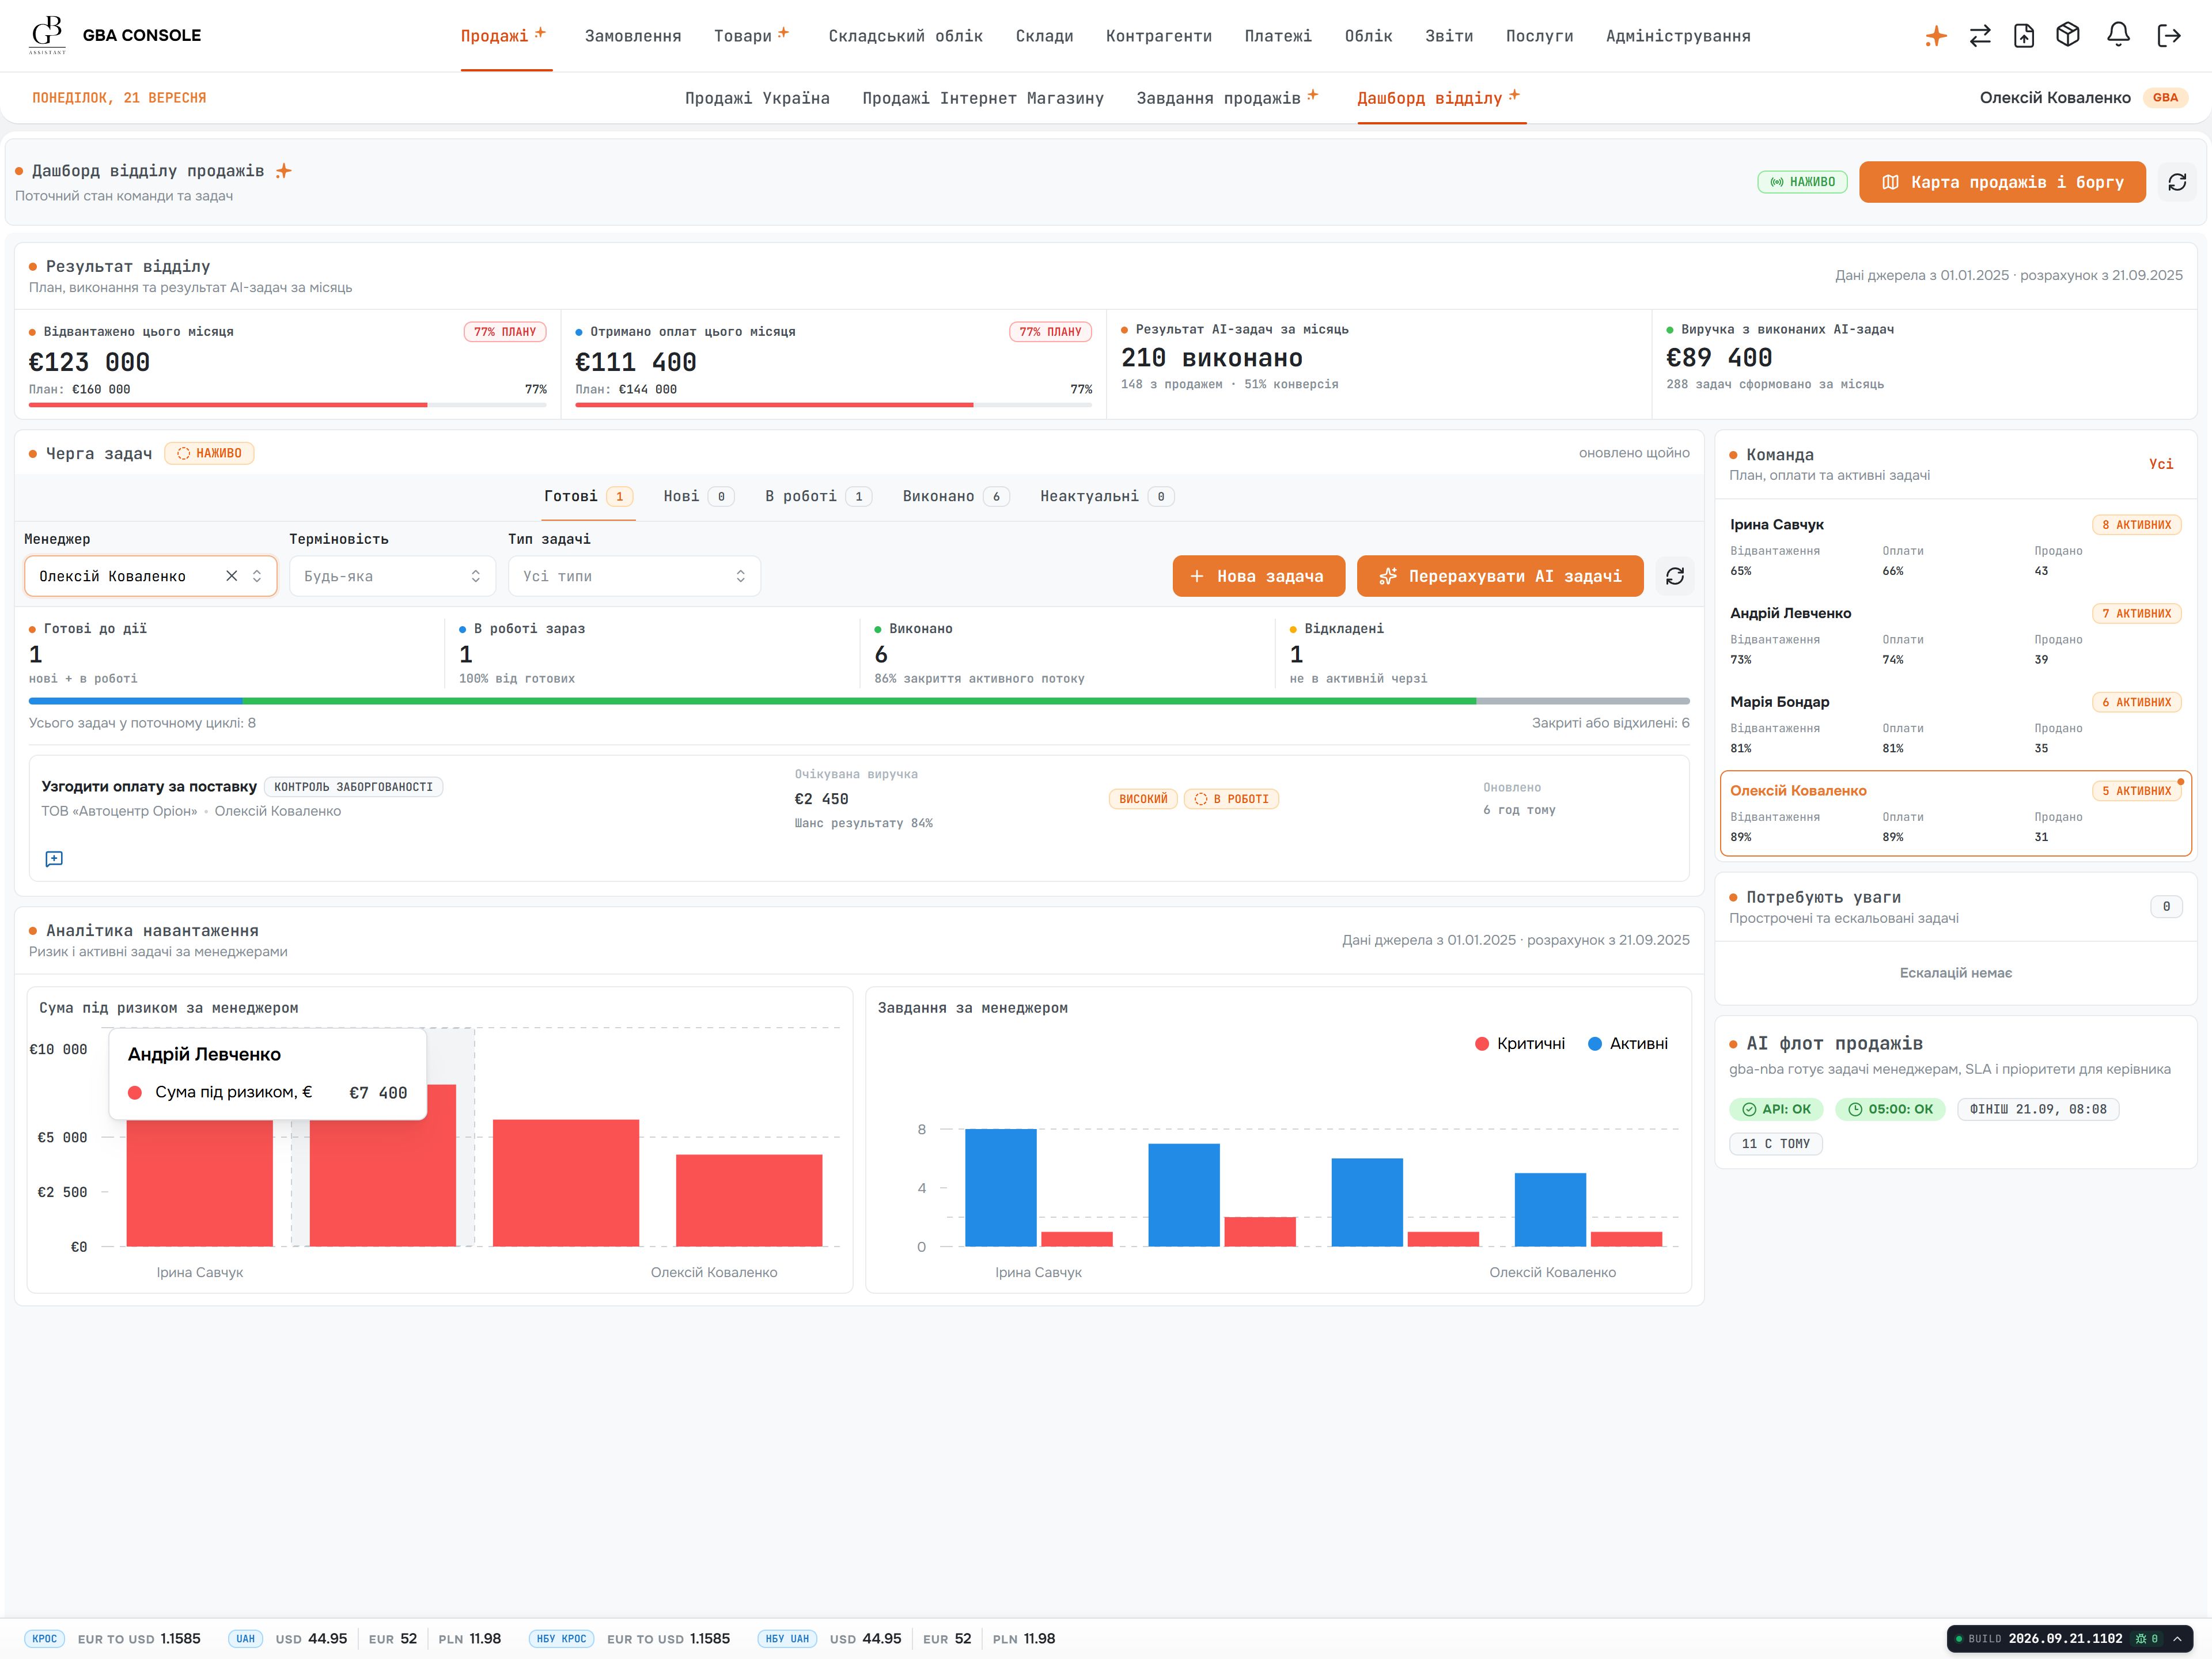2212x1659 pixels.
Task: Click the GBA badge next to user name
Action: [x=2165, y=97]
